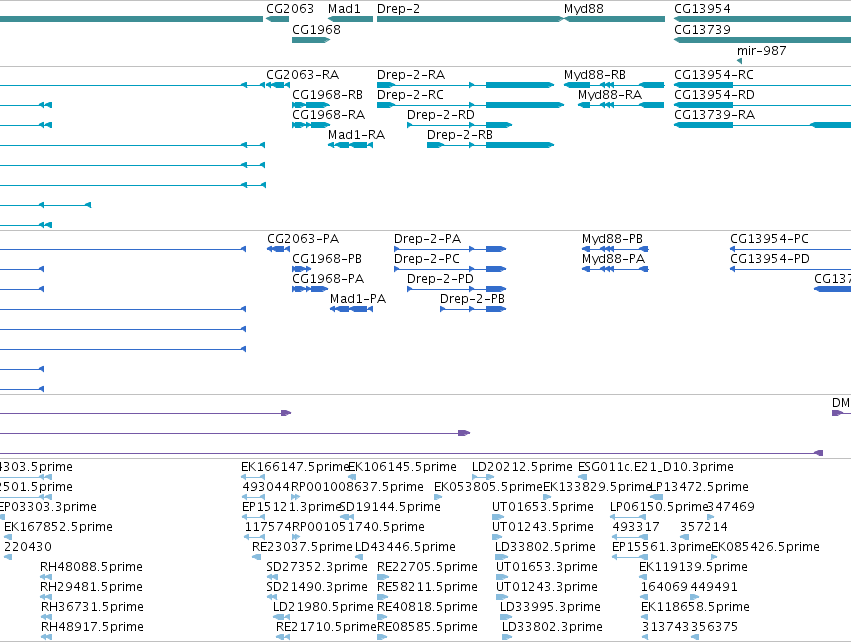Image resolution: width=851 pixels, height=642 pixels.
Task: Select the CG13954-PC protein label
Action: tap(769, 239)
